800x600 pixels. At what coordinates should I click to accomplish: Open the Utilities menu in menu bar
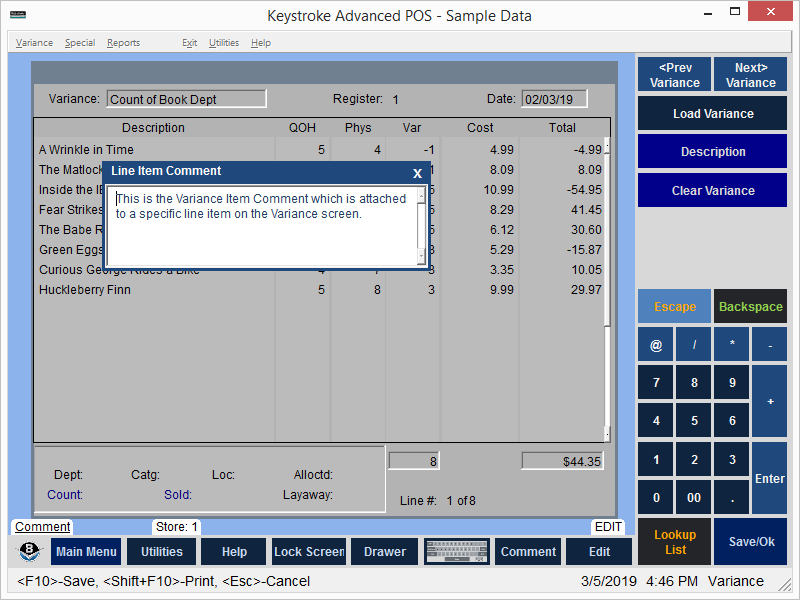(224, 43)
